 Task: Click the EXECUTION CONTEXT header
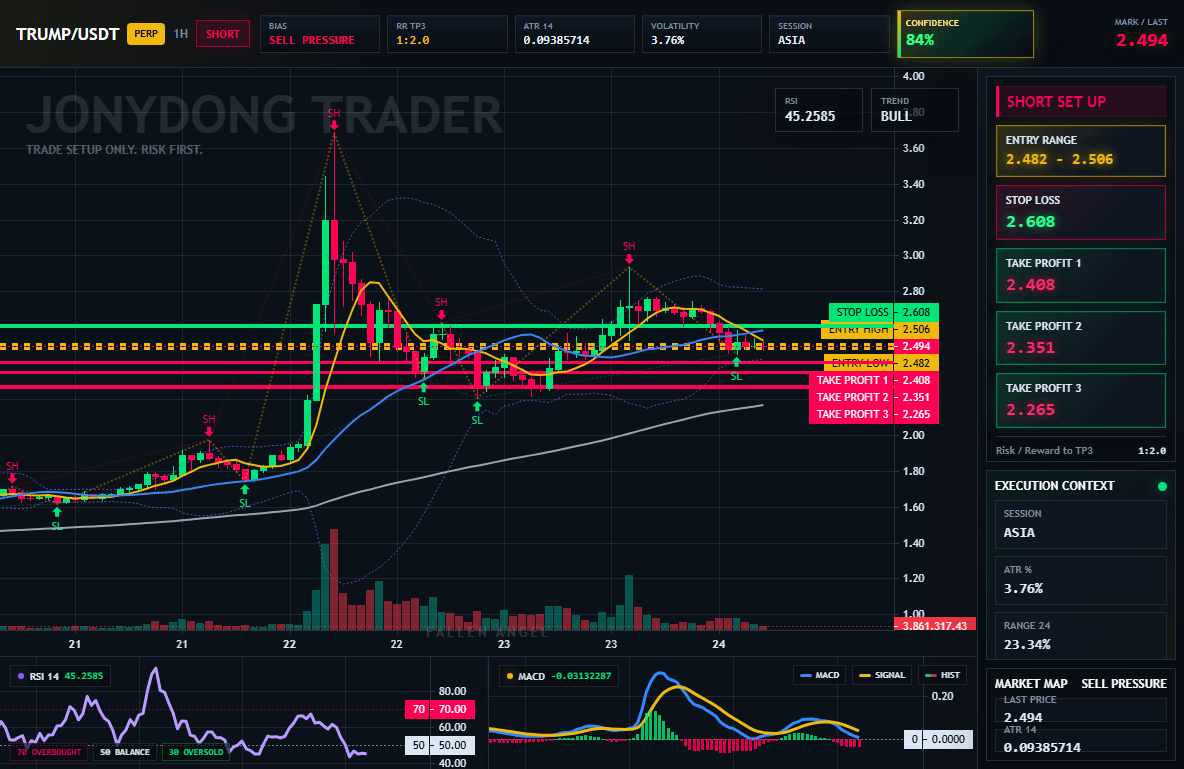[1054, 486]
